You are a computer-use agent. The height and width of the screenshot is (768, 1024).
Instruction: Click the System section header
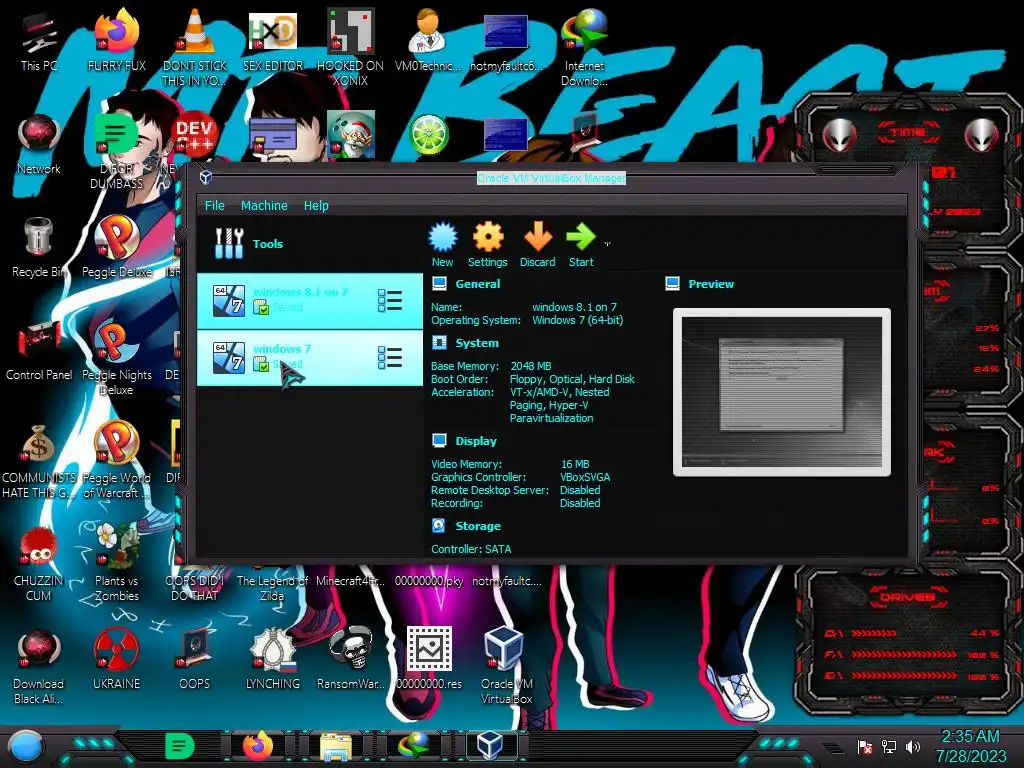pyautogui.click(x=477, y=343)
